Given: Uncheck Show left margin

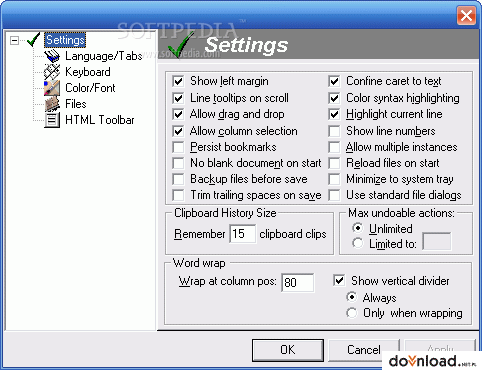Looking at the screenshot, I should click(178, 81).
